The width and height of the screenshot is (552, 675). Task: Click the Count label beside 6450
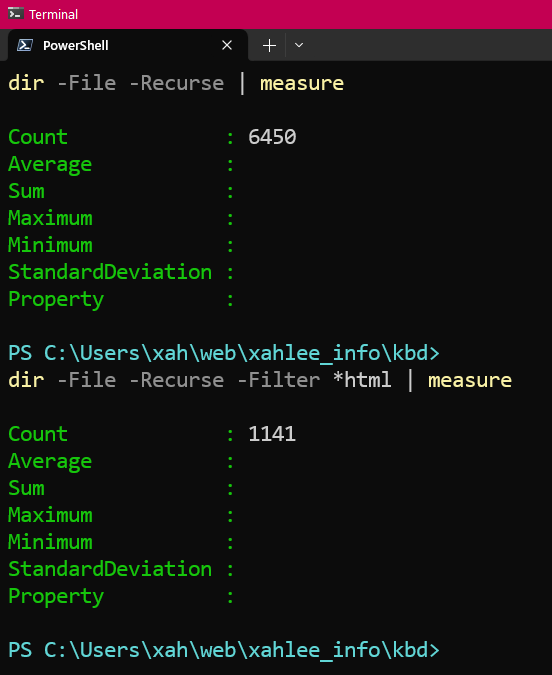click(38, 137)
